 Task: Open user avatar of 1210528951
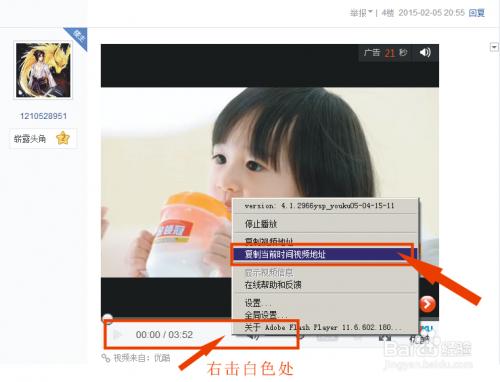point(43,70)
